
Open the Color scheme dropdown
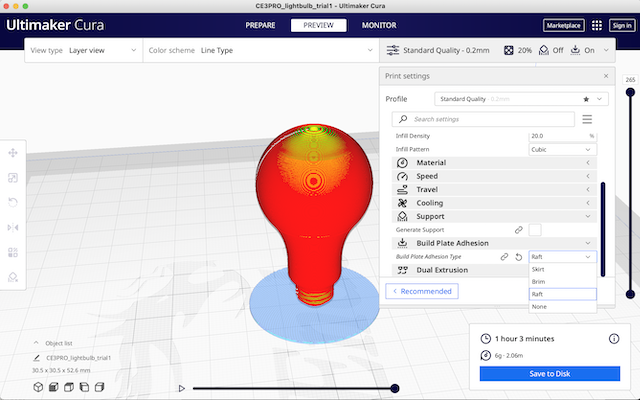click(261, 50)
